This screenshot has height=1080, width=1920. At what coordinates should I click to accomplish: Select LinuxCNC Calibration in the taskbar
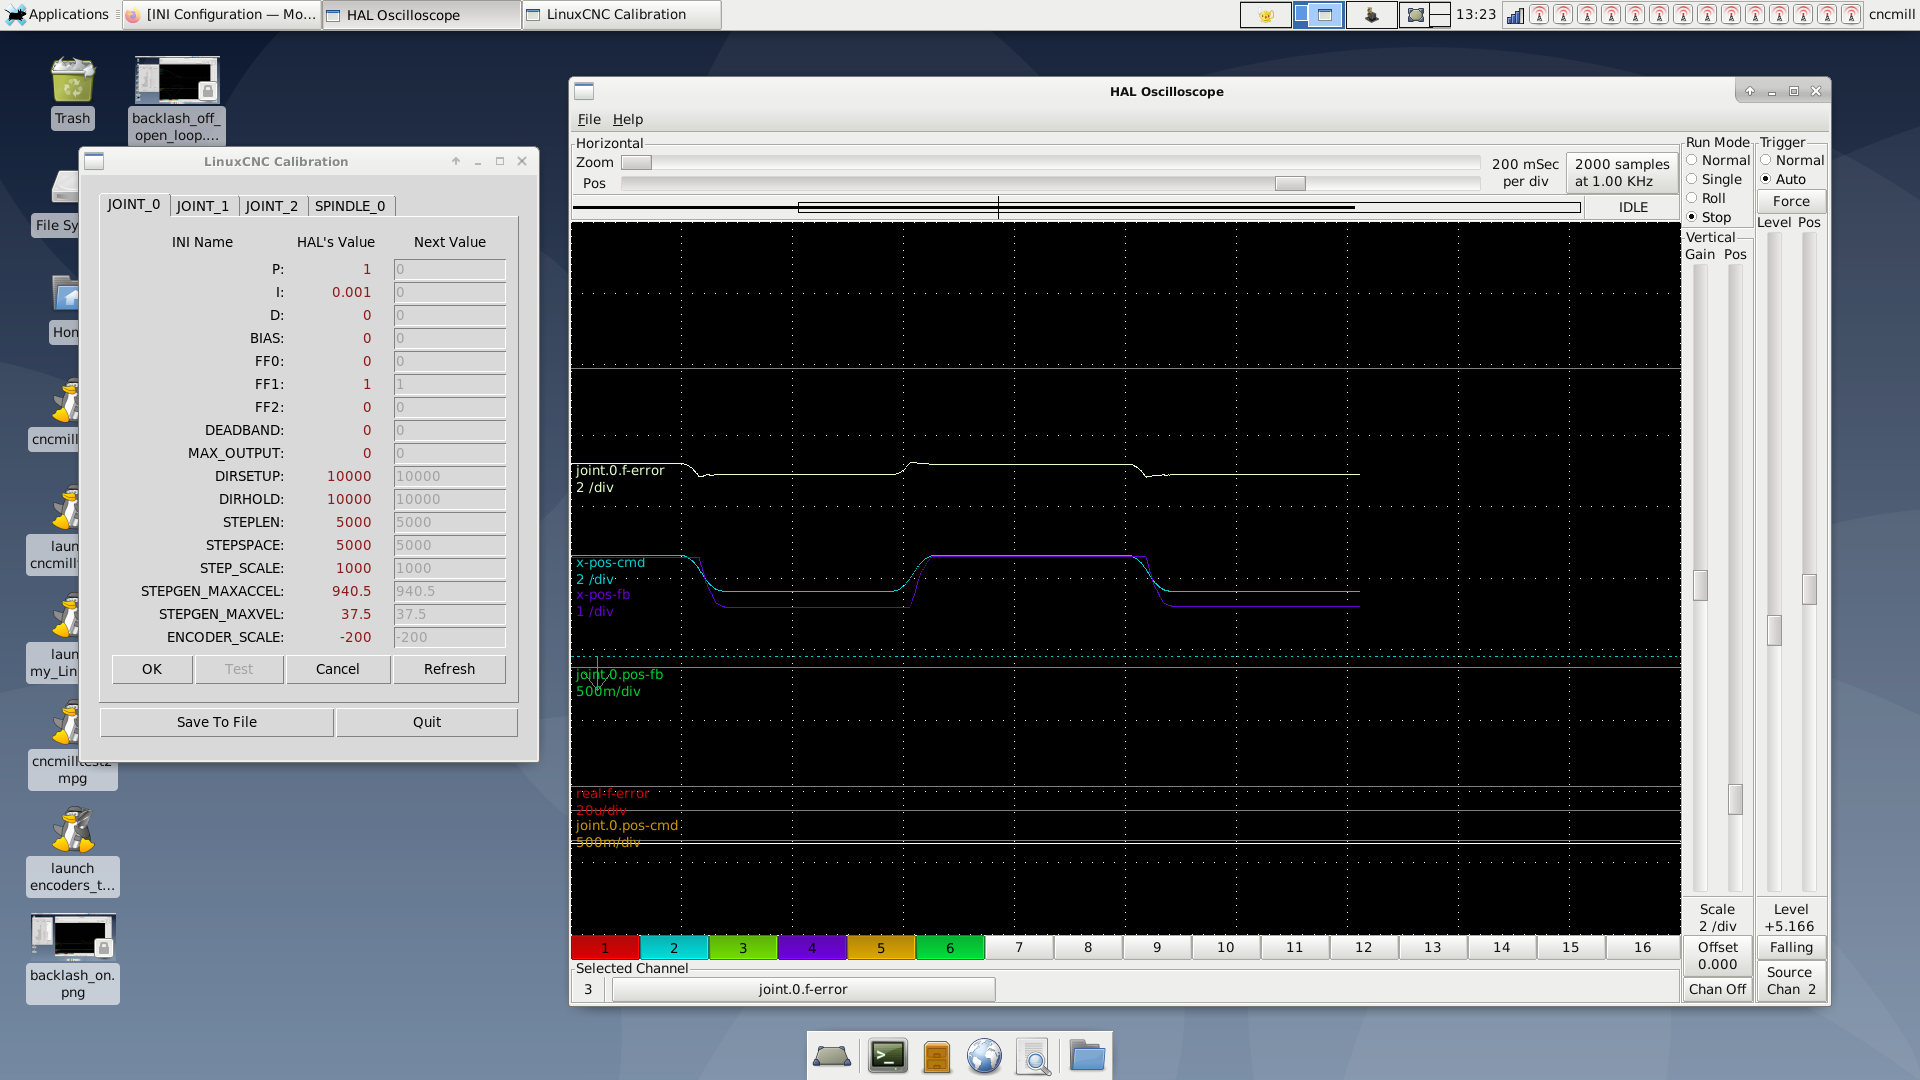point(621,14)
